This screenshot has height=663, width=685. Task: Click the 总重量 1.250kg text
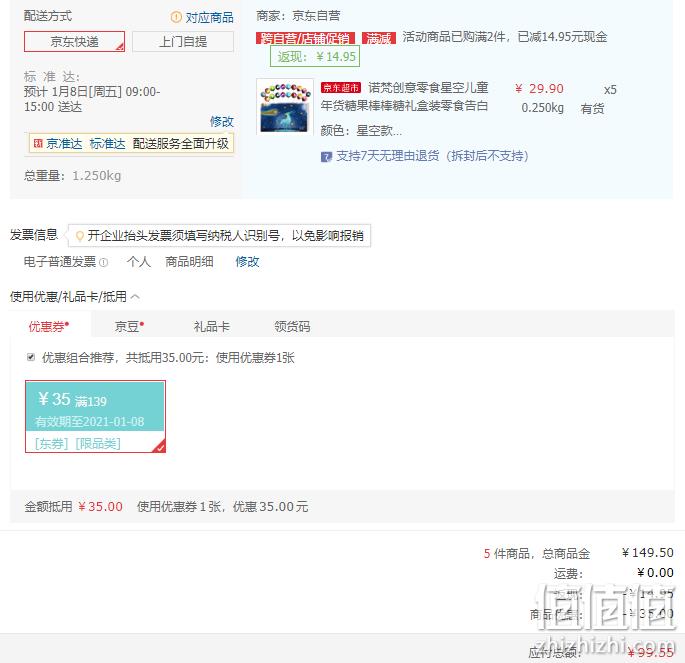pos(73,176)
